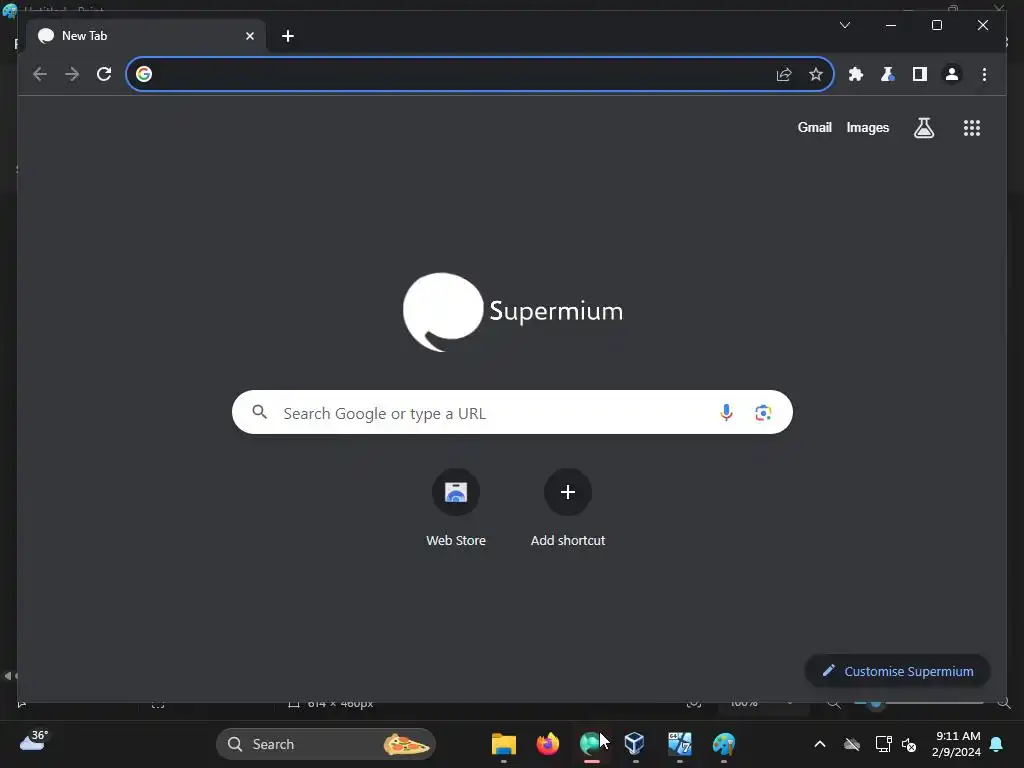
Task: Click the cloud sync tray icon
Action: (852, 744)
